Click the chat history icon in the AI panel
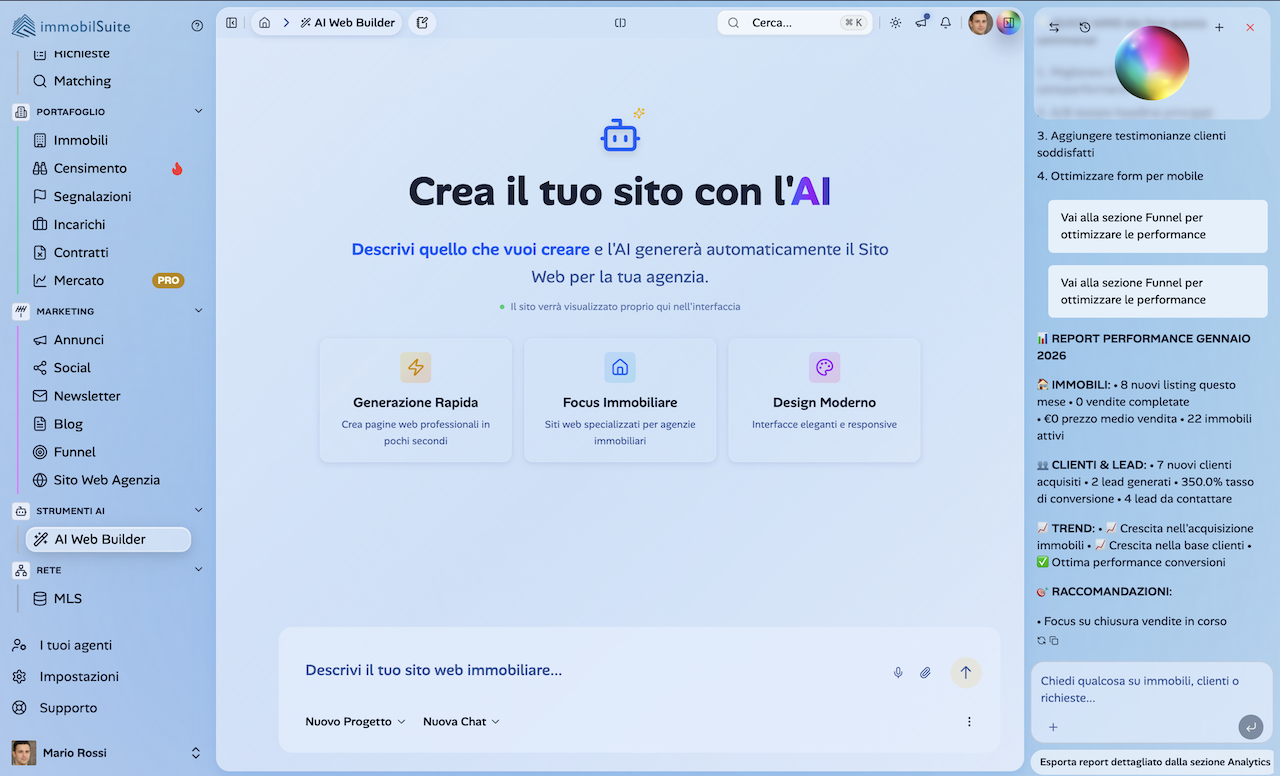The height and width of the screenshot is (776, 1280). (x=1083, y=28)
